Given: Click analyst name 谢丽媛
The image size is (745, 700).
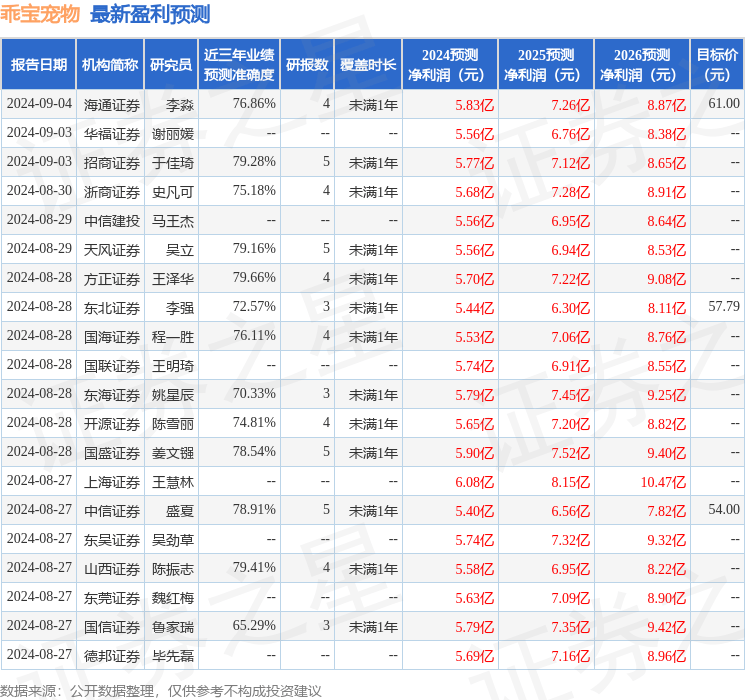Looking at the screenshot, I should click(x=173, y=134).
